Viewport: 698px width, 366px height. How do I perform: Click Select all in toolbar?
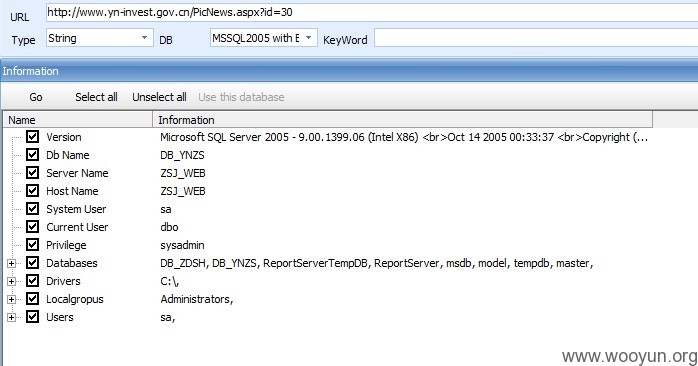pyautogui.click(x=96, y=97)
